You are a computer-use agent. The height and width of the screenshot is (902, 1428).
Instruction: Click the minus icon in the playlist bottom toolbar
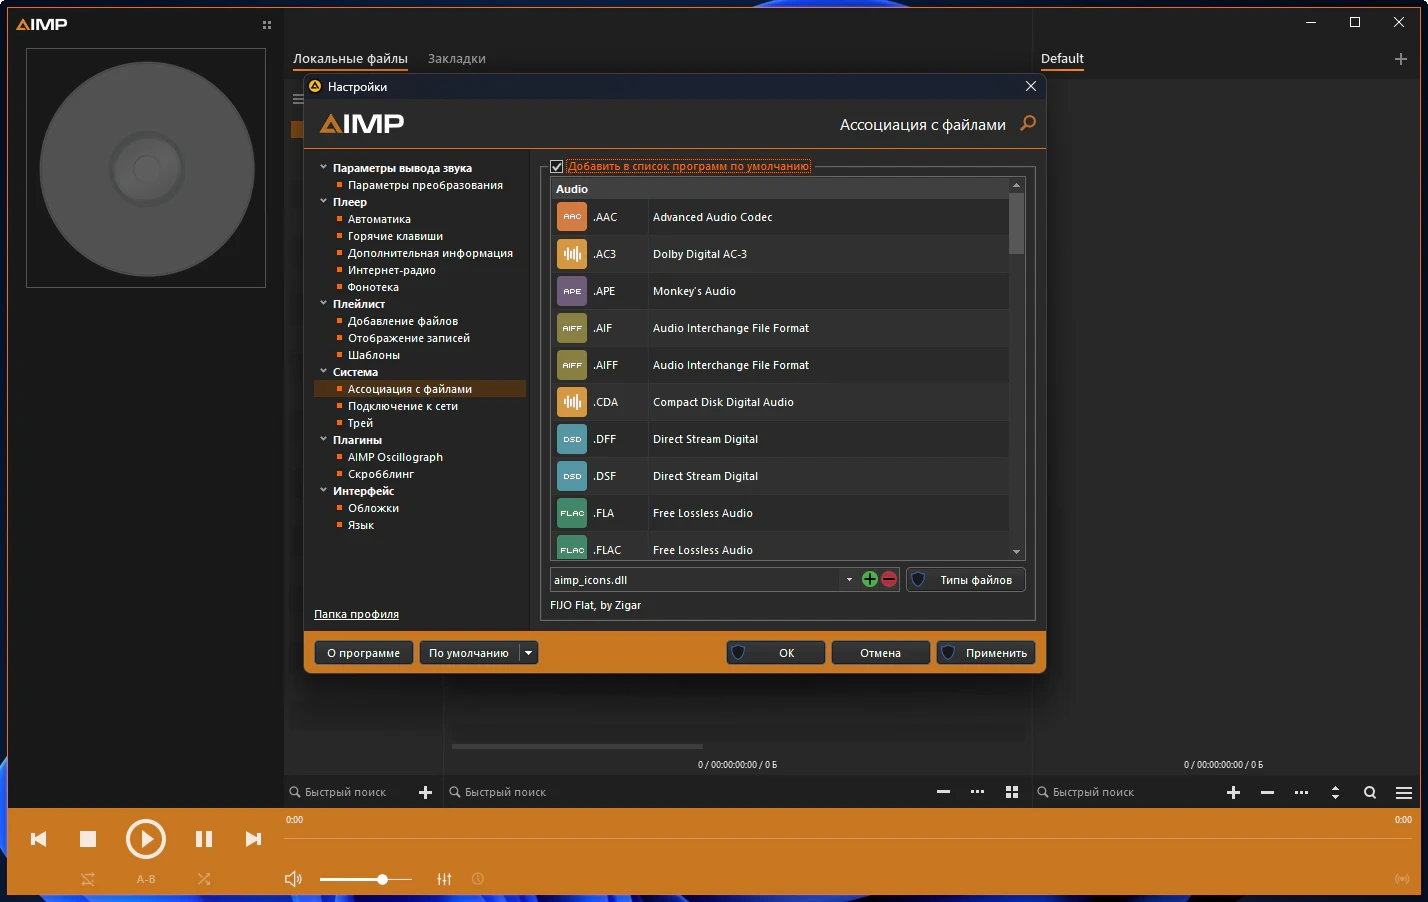coord(1267,792)
